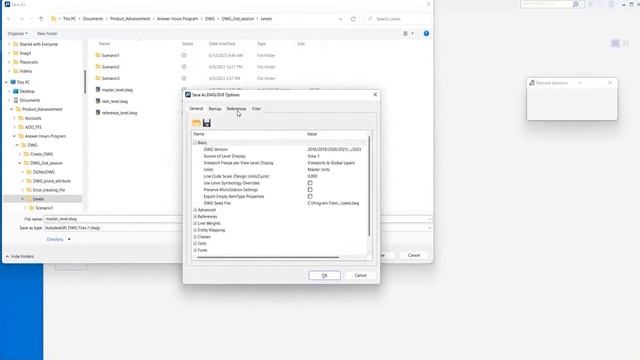
Task: Click the navigation tree vertical scrollbar
Action: (x=85, y=82)
